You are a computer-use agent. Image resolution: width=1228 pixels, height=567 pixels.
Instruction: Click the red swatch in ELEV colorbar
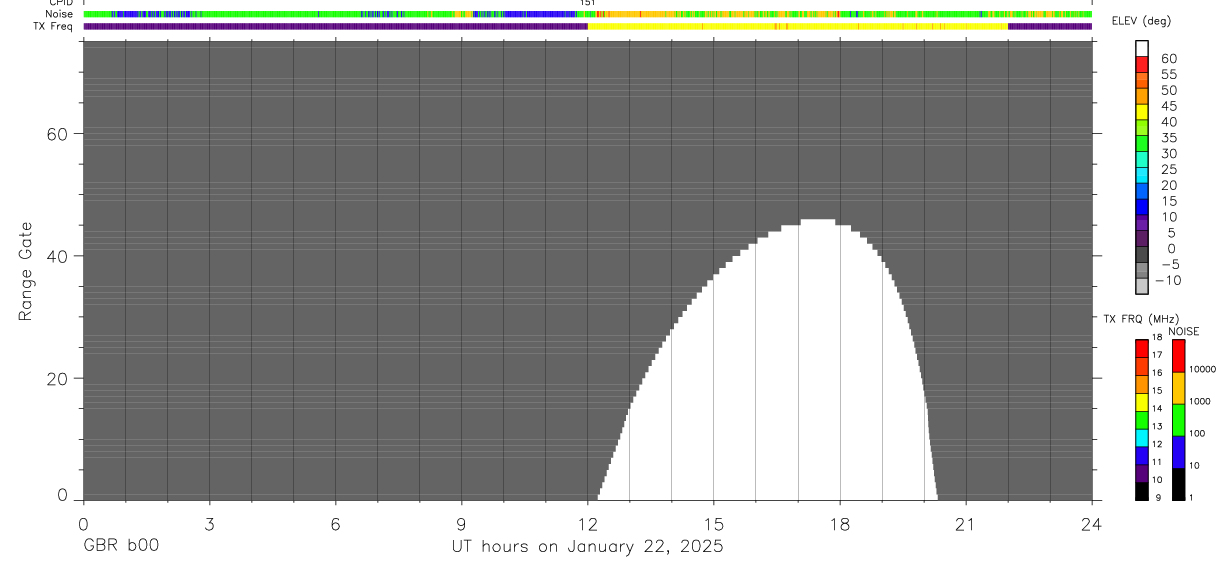pyautogui.click(x=1141, y=65)
